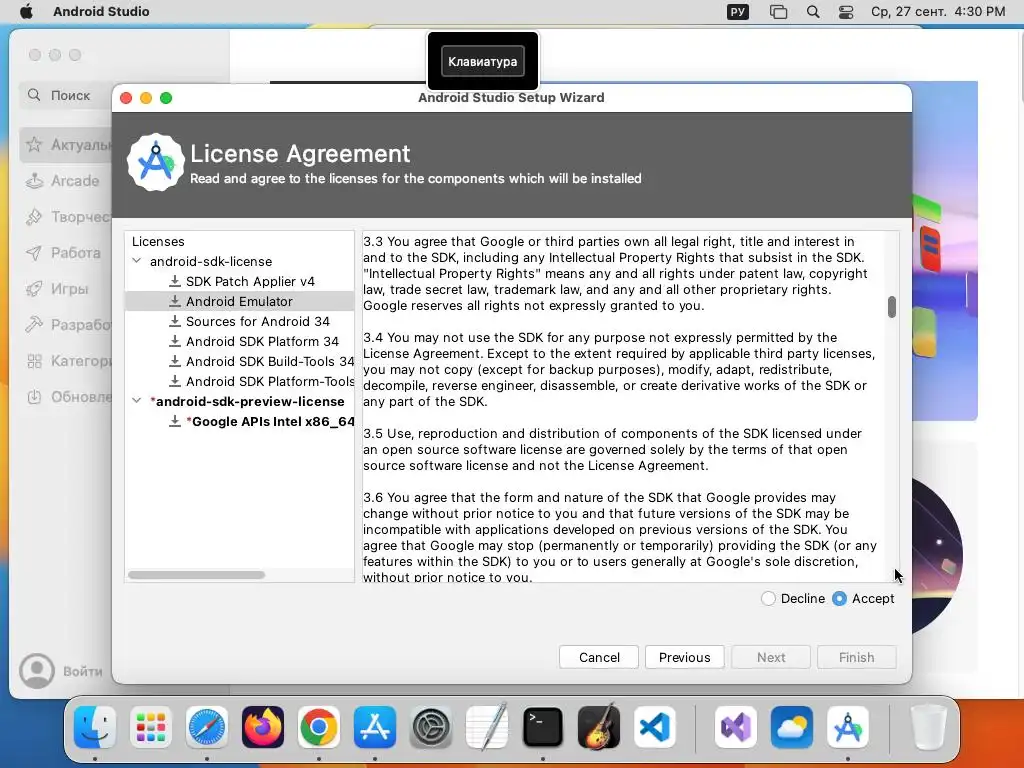Select the Accept radio button
The image size is (1024, 768).
tap(839, 598)
